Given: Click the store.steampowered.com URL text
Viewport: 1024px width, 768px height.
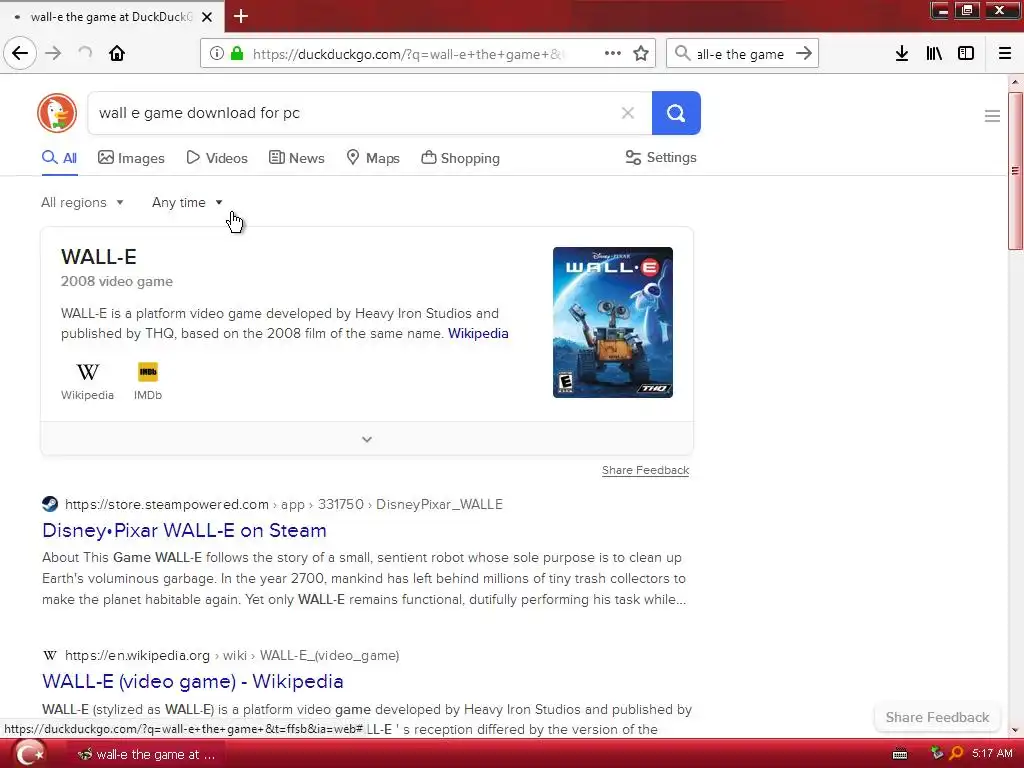Looking at the screenshot, I should (167, 504).
